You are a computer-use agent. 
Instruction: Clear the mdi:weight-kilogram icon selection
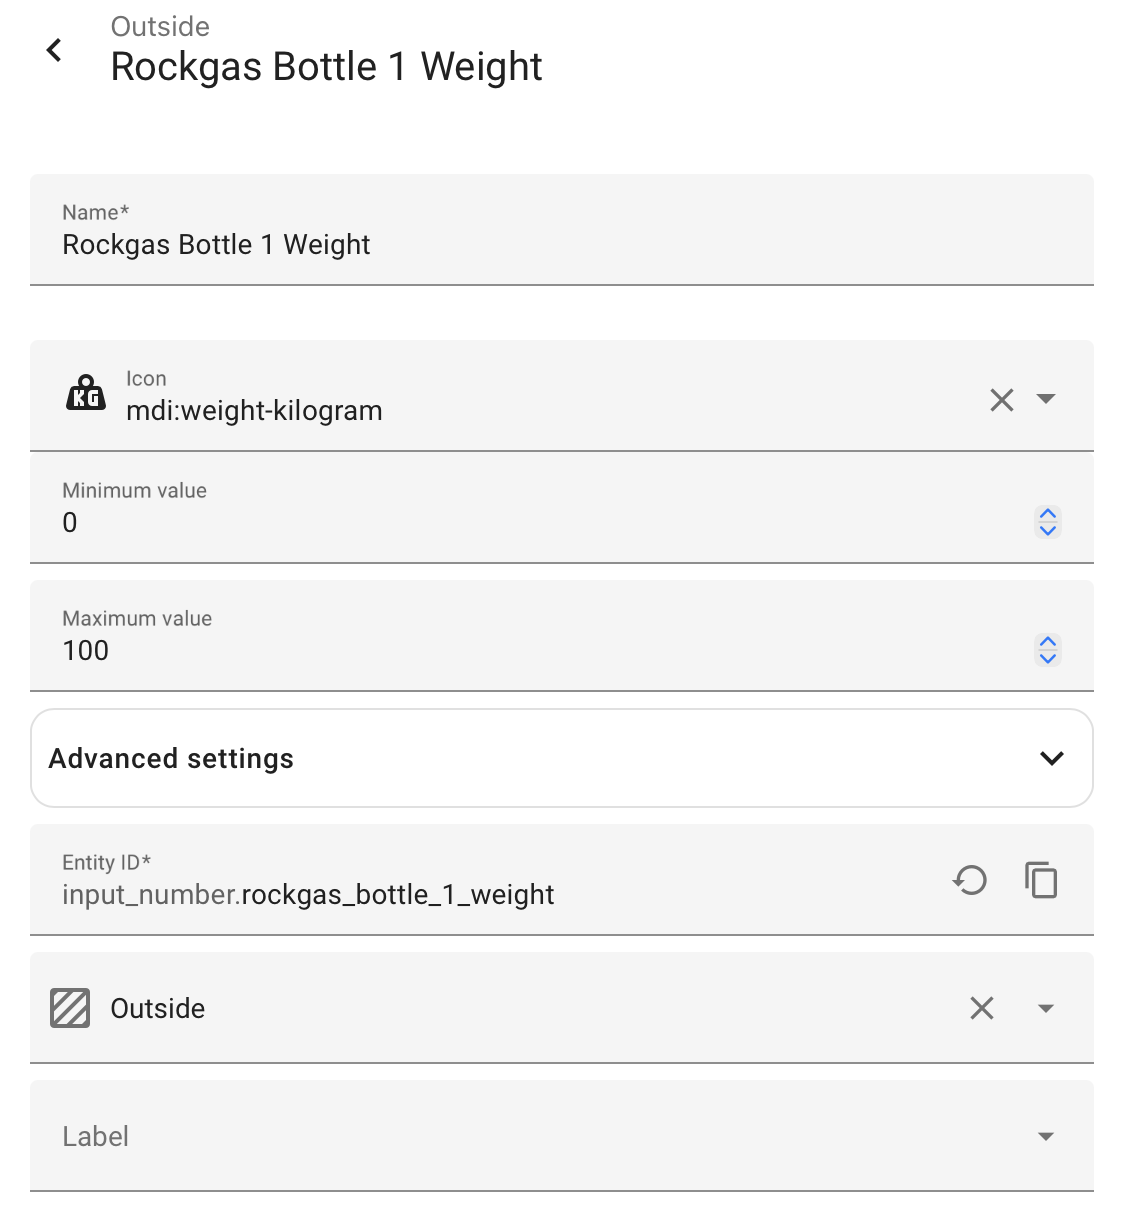point(1001,400)
